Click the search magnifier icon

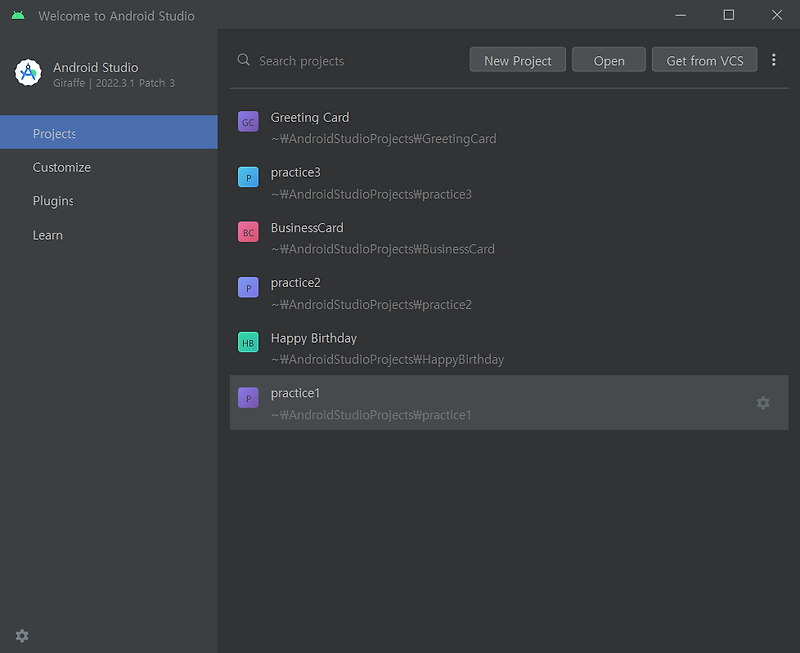pos(243,60)
